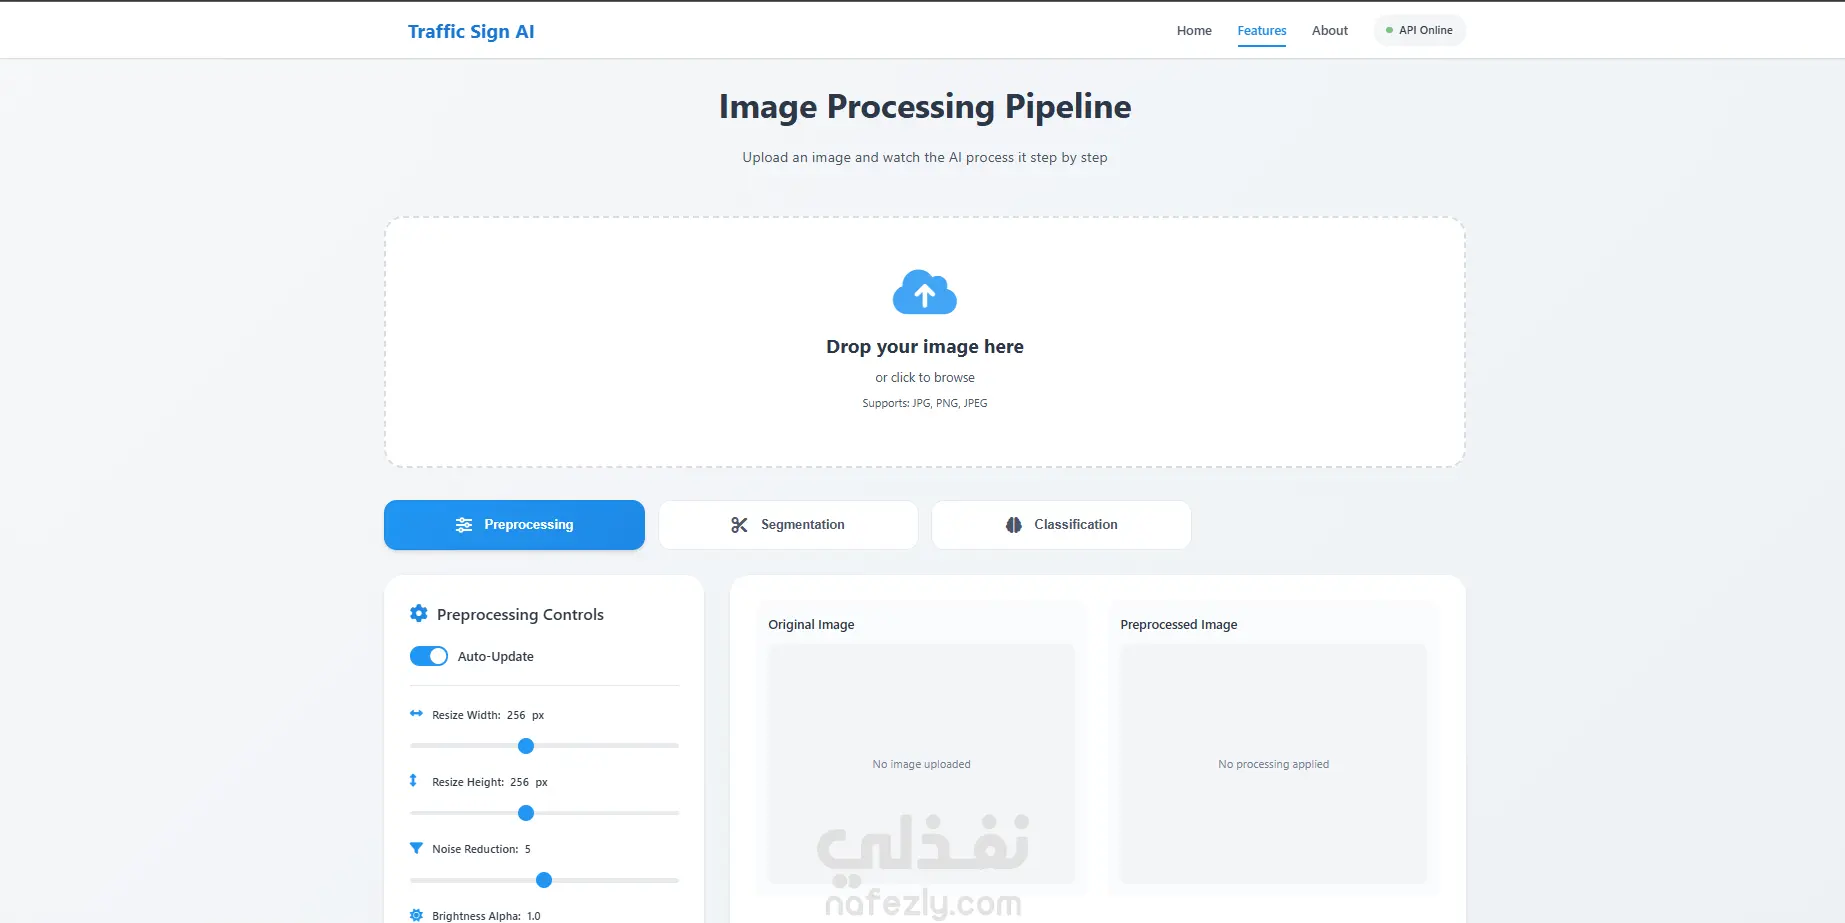Viewport: 1845px width, 923px height.
Task: Go to the Home page link
Action: 1194,31
